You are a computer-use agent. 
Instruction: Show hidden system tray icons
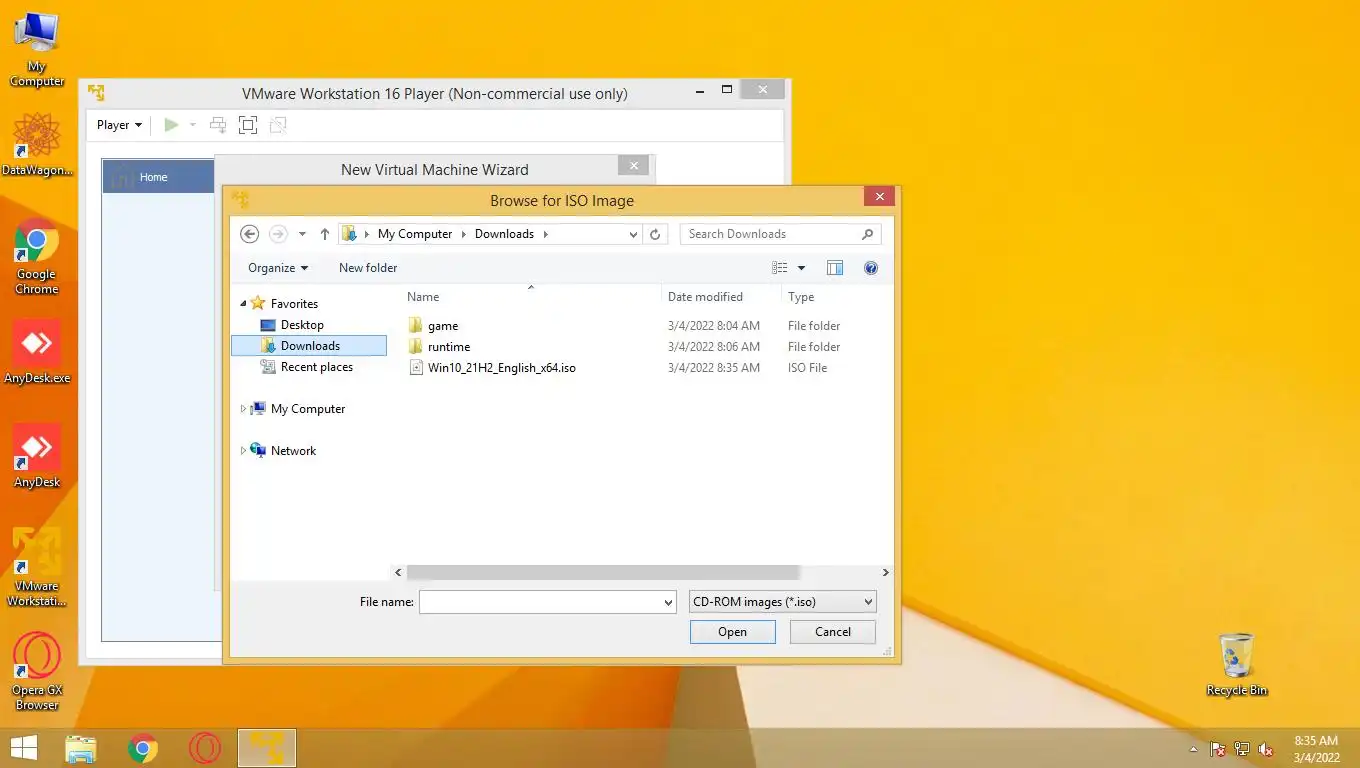(1193, 749)
